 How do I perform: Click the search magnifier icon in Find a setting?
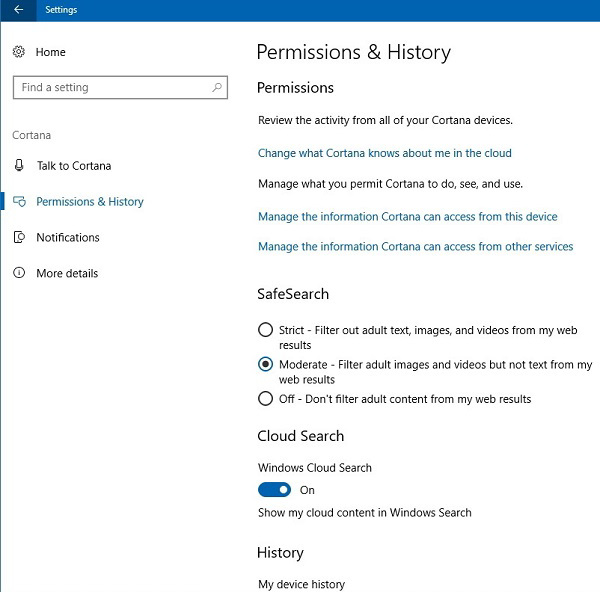coord(217,87)
